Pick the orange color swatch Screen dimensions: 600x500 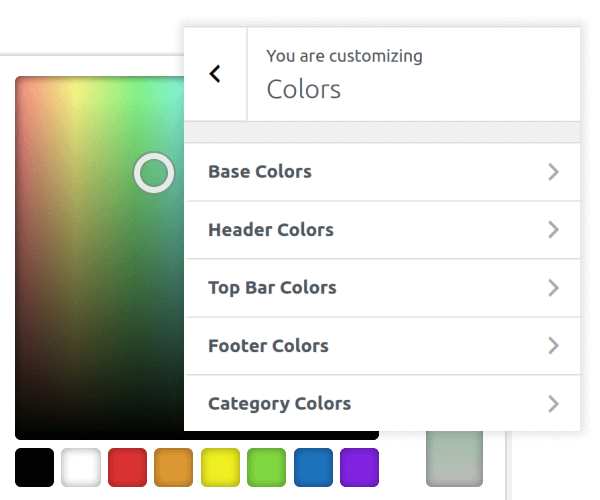point(174,467)
